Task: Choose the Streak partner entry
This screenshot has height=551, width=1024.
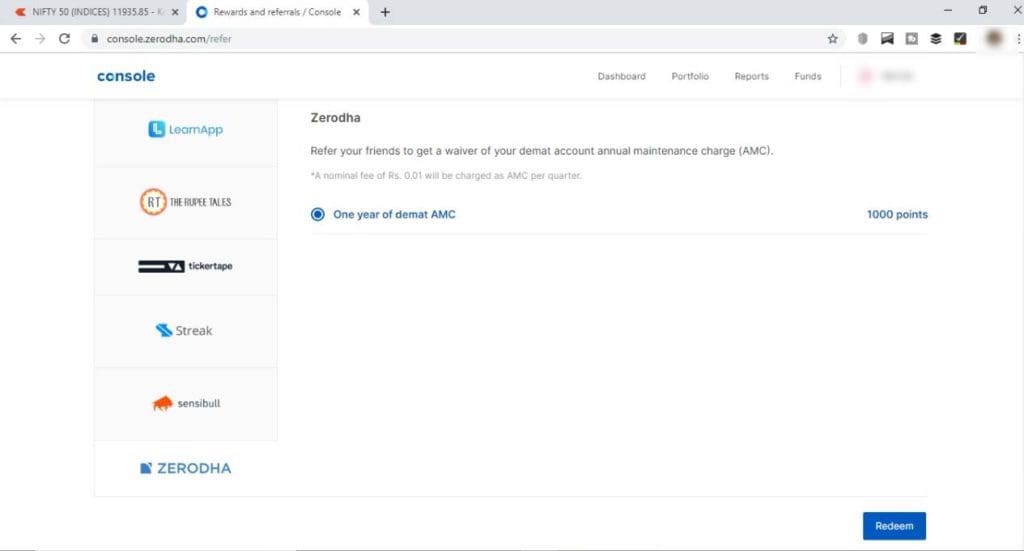Action: (185, 330)
